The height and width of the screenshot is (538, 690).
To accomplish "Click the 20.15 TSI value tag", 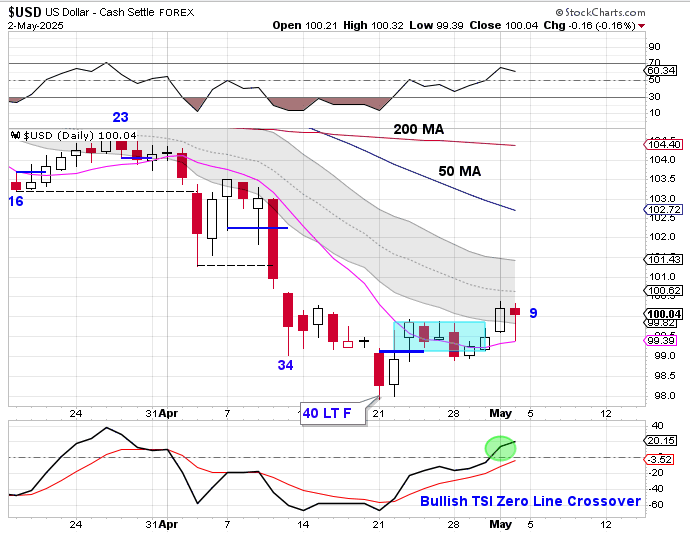I will [x=661, y=440].
